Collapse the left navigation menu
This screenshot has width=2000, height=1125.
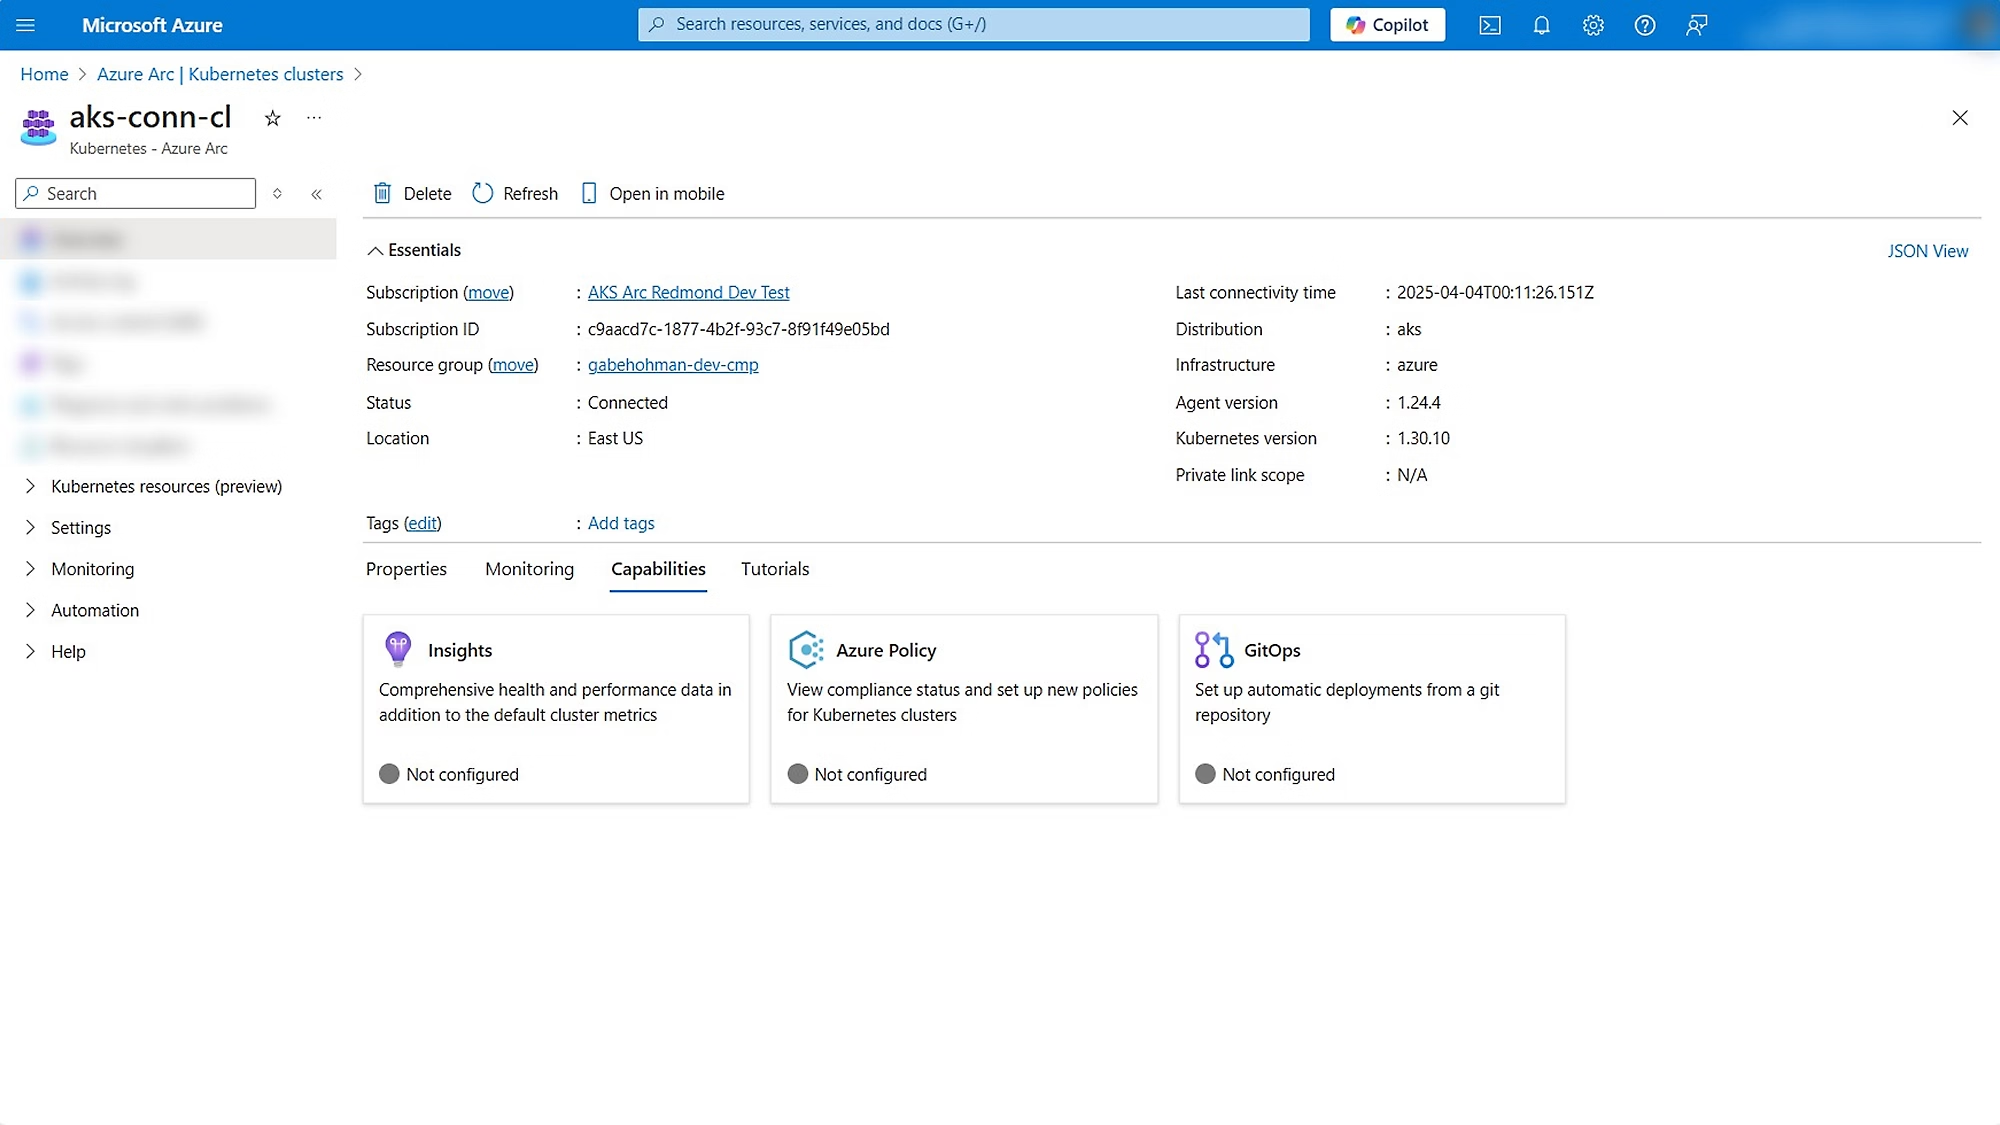pos(316,194)
